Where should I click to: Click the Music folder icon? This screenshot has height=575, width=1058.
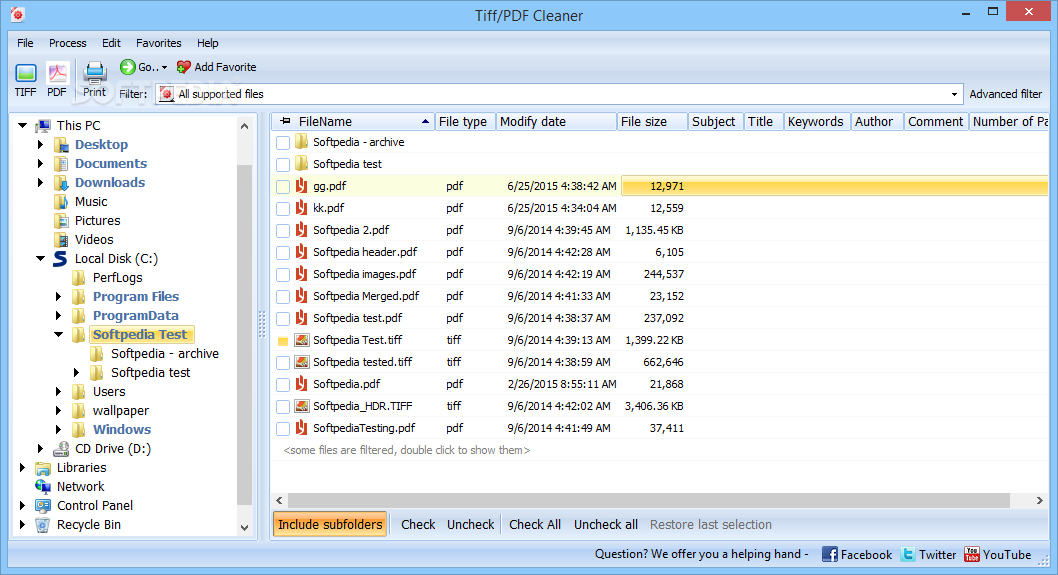[x=61, y=202]
